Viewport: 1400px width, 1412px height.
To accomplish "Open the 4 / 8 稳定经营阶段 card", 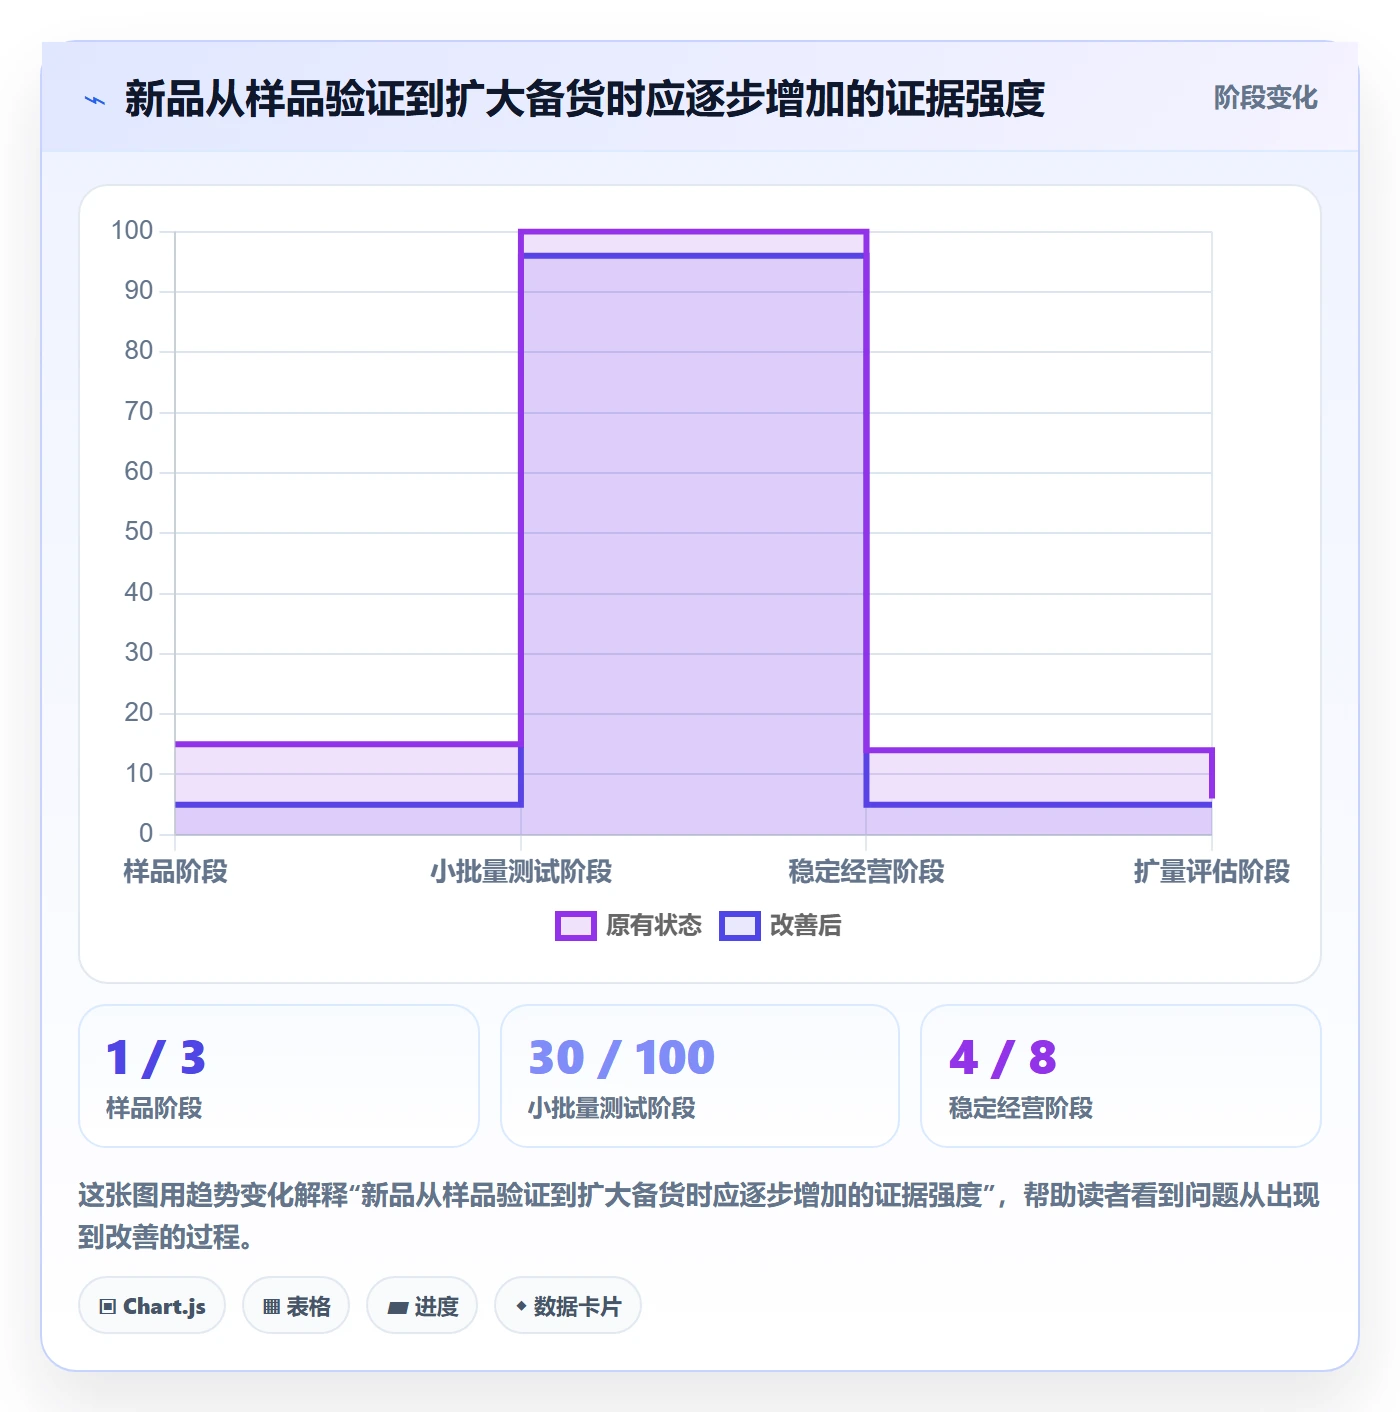I will (x=1121, y=1076).
